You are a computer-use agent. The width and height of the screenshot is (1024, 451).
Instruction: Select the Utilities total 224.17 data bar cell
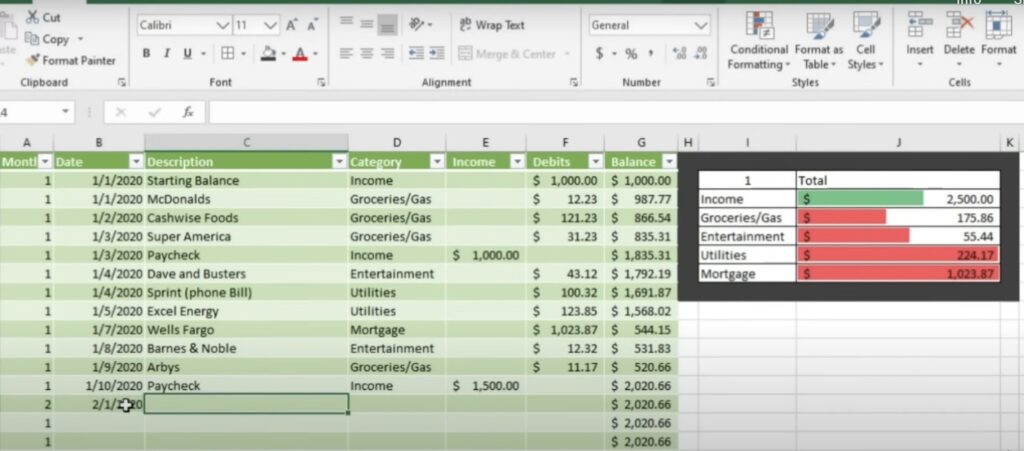[x=898, y=255]
